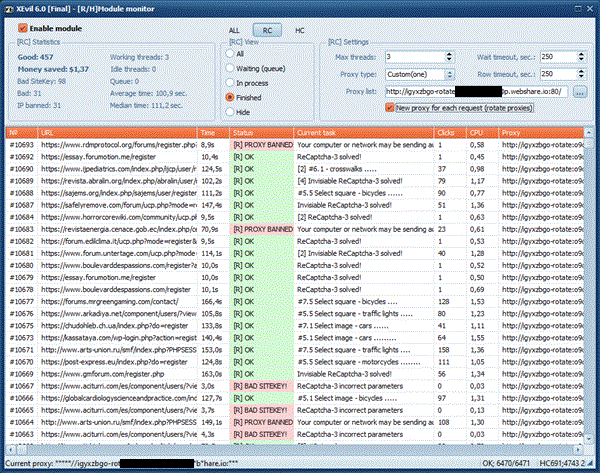Select row #10675 chudohleb.ch.ua

295,326
